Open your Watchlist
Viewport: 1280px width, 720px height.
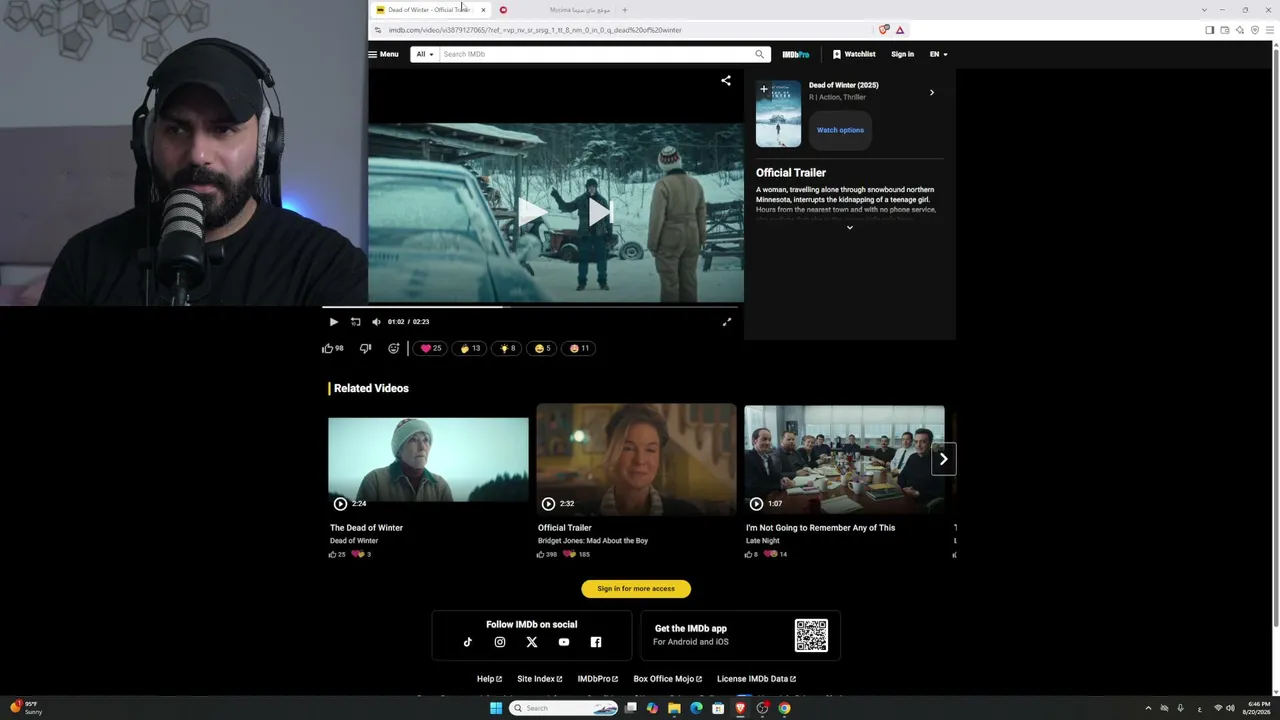pos(854,54)
